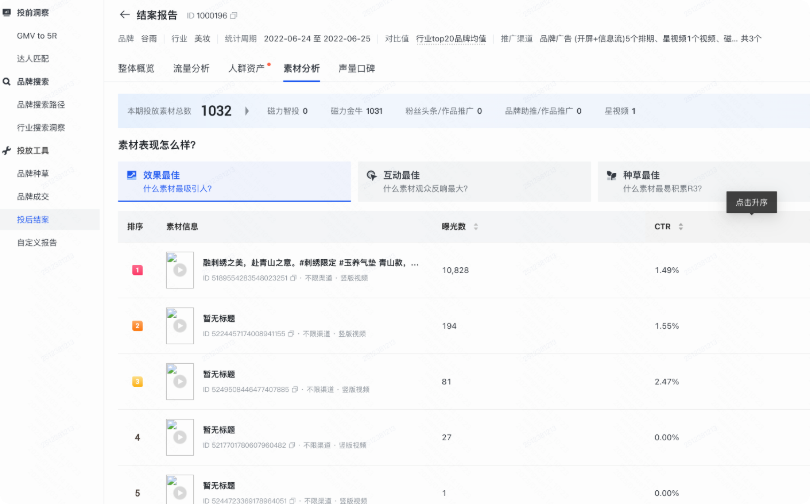Viewport: 810px width, 504px height.
Task: Sort the table by 曝光数 column
Action: (476, 227)
